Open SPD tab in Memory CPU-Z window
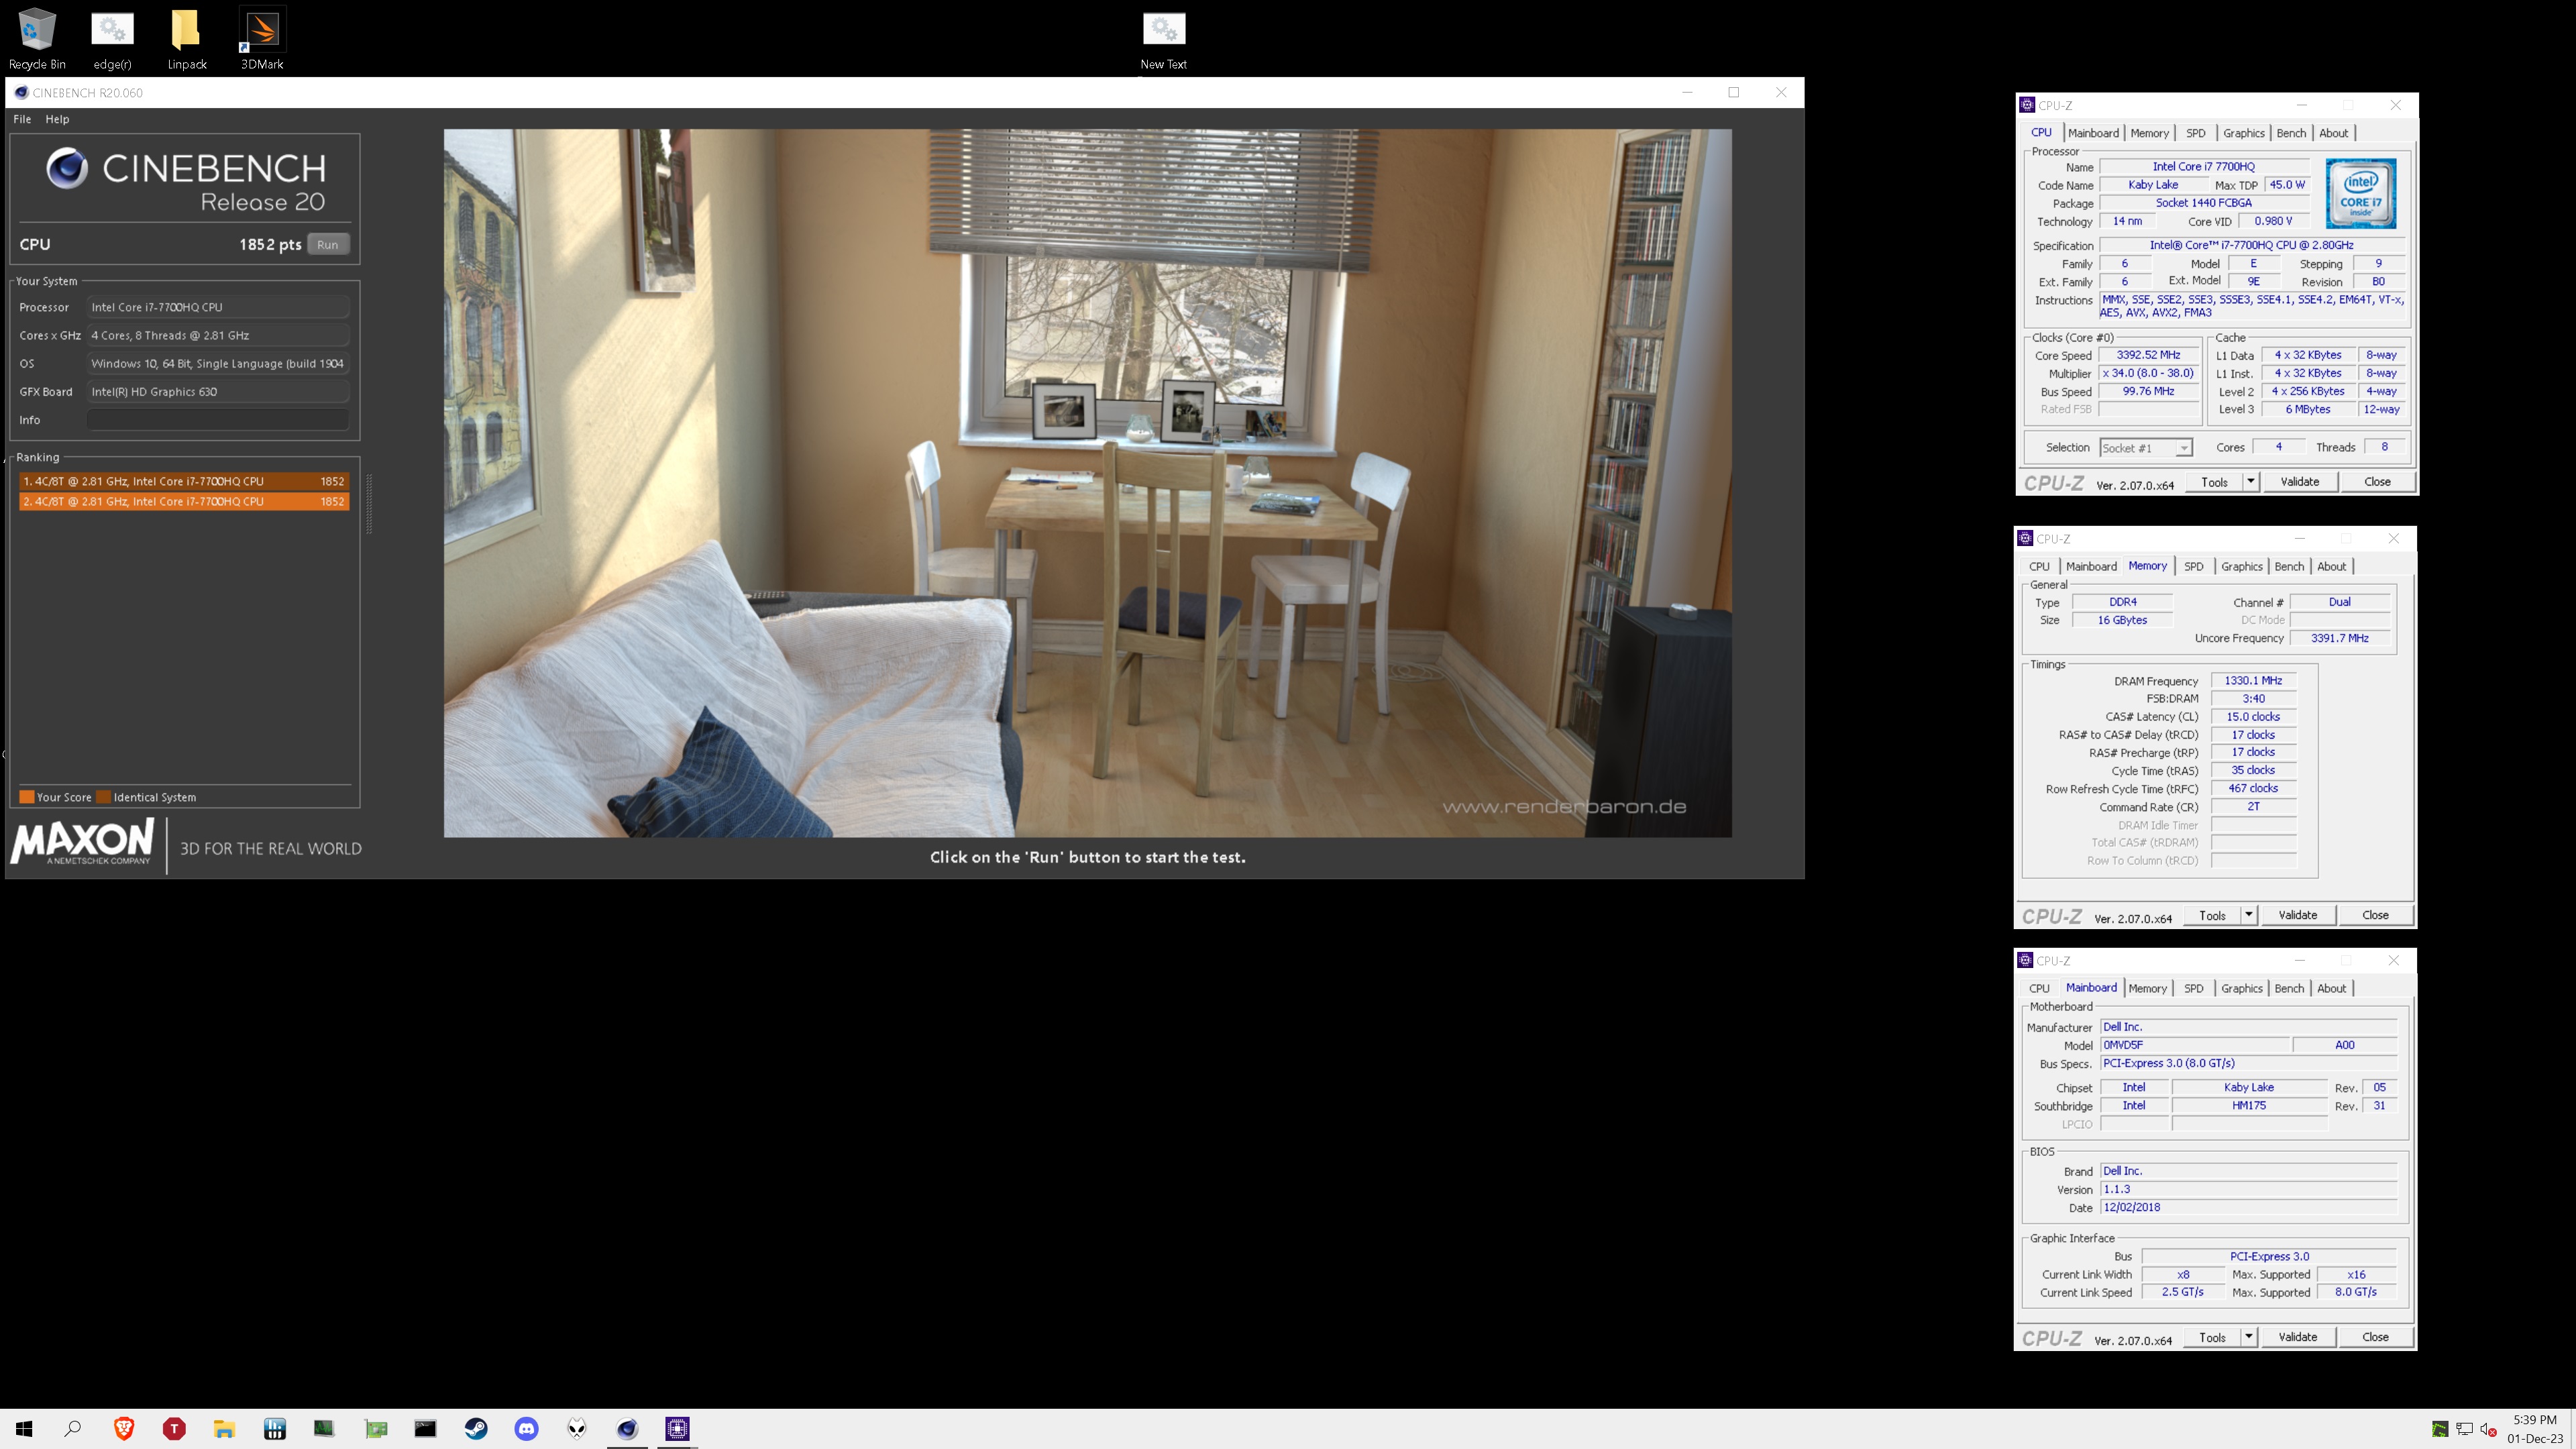2576x1449 pixels. coord(2193,566)
